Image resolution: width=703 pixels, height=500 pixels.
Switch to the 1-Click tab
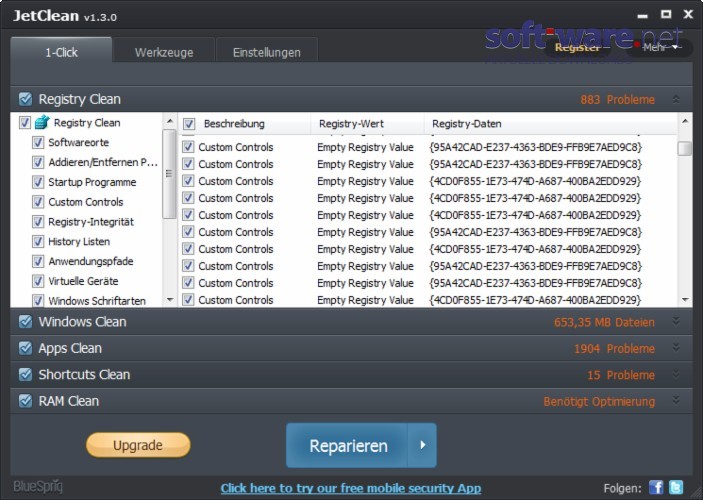[x=61, y=52]
